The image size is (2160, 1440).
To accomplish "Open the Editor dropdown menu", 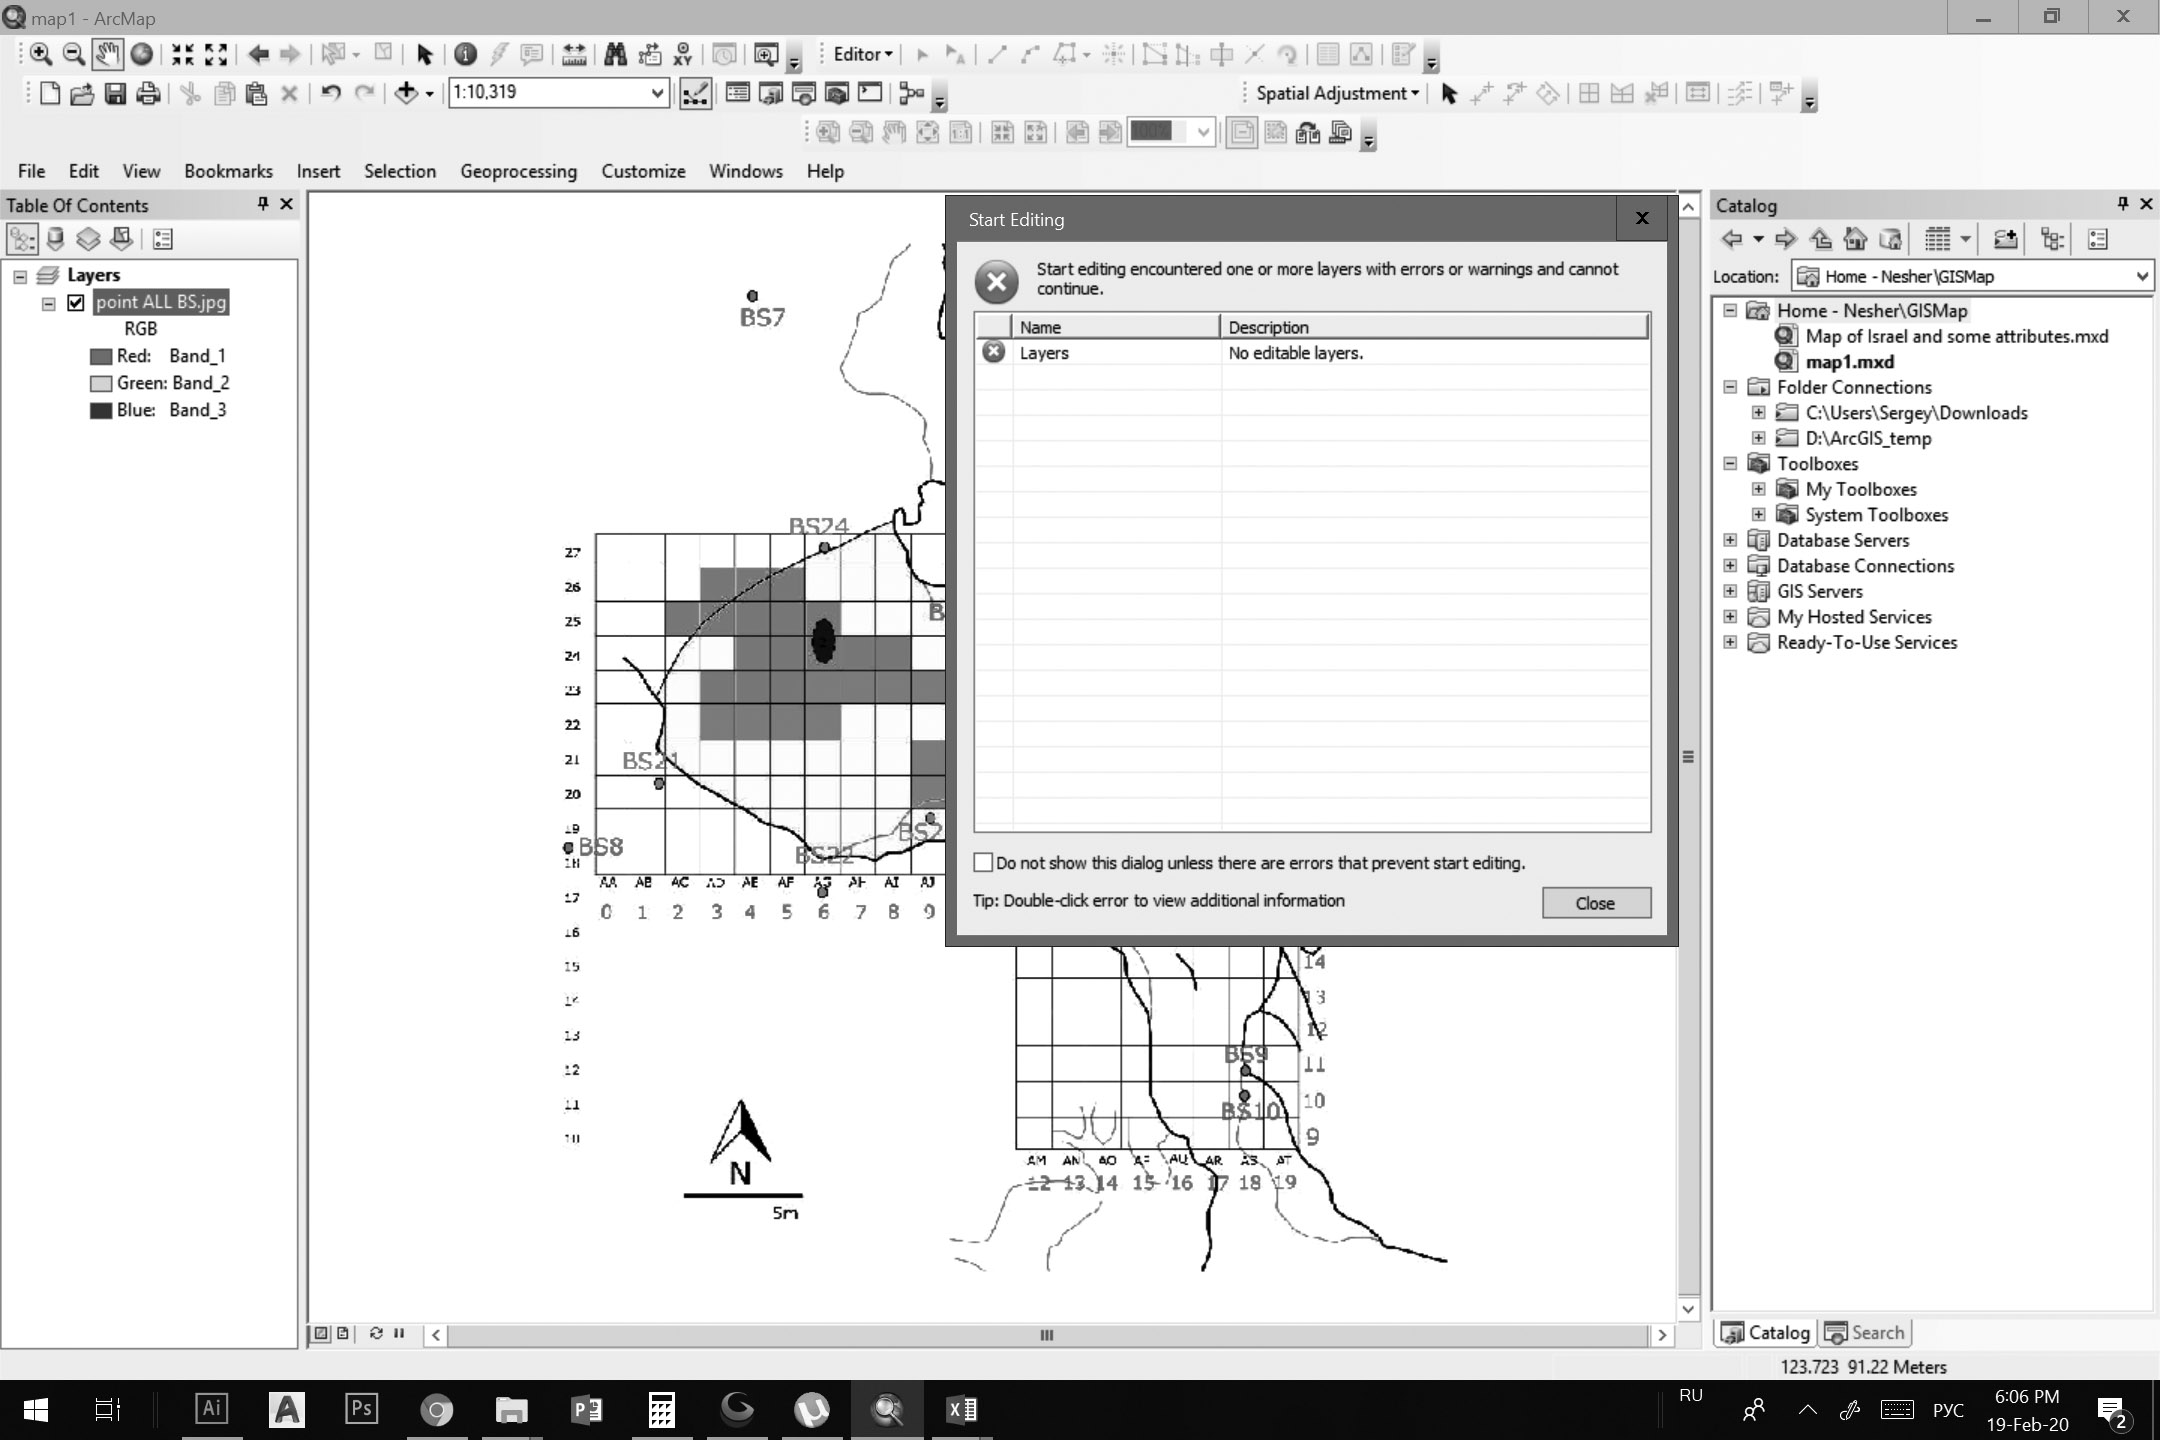I will click(863, 55).
